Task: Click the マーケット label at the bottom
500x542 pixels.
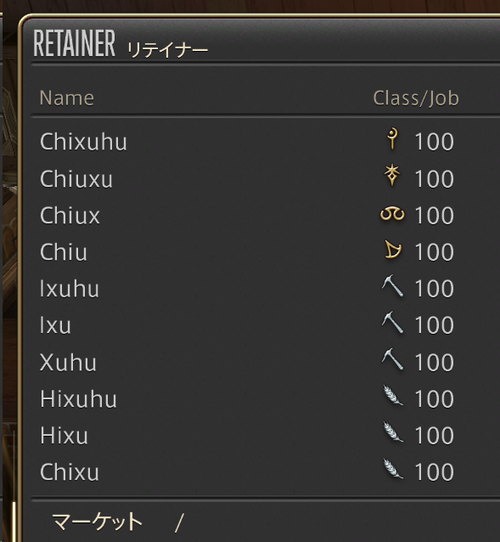Action: point(97,521)
